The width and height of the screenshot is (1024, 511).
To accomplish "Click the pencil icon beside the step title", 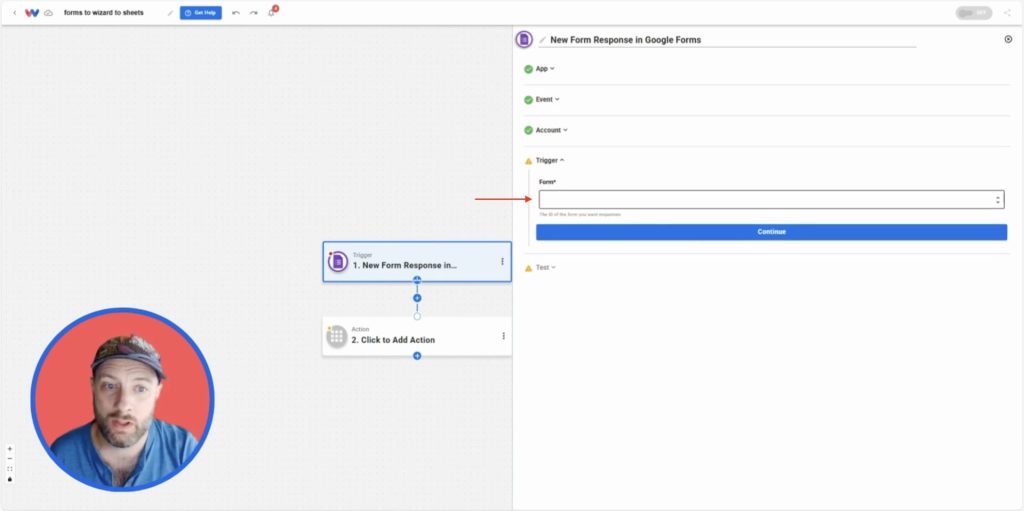I will click(x=543, y=39).
